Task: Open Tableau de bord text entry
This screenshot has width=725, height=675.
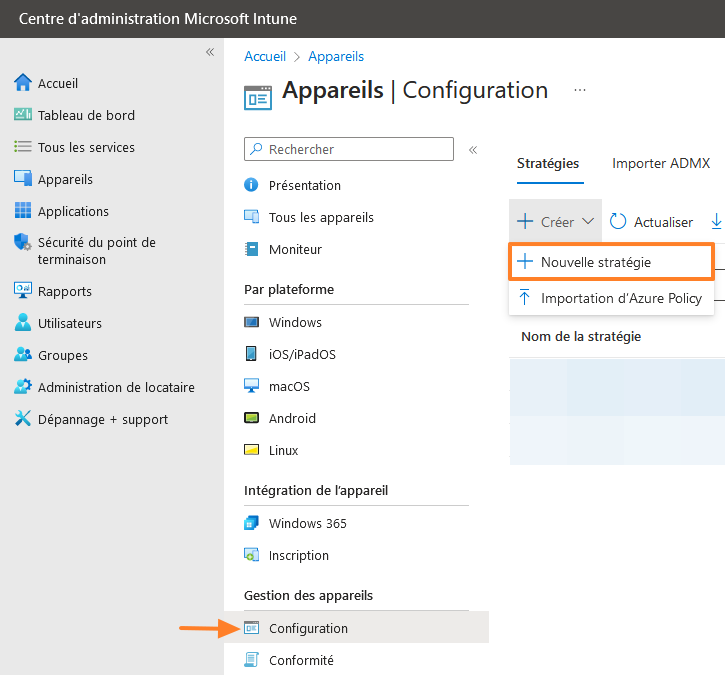Action: (86, 115)
